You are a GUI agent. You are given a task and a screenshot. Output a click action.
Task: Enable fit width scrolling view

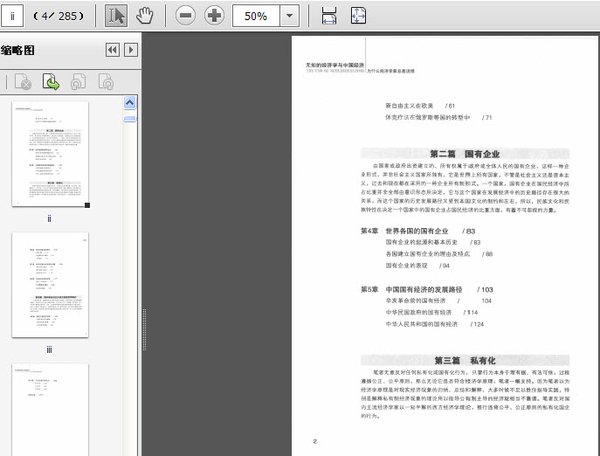coord(330,16)
